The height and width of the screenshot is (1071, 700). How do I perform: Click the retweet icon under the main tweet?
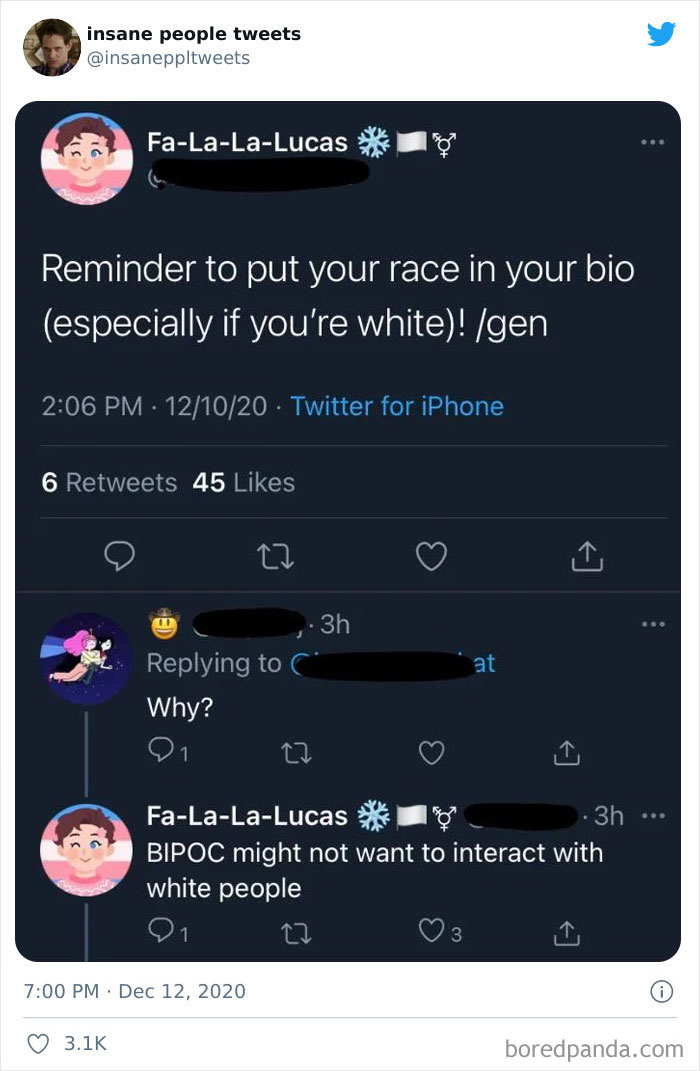[276, 556]
